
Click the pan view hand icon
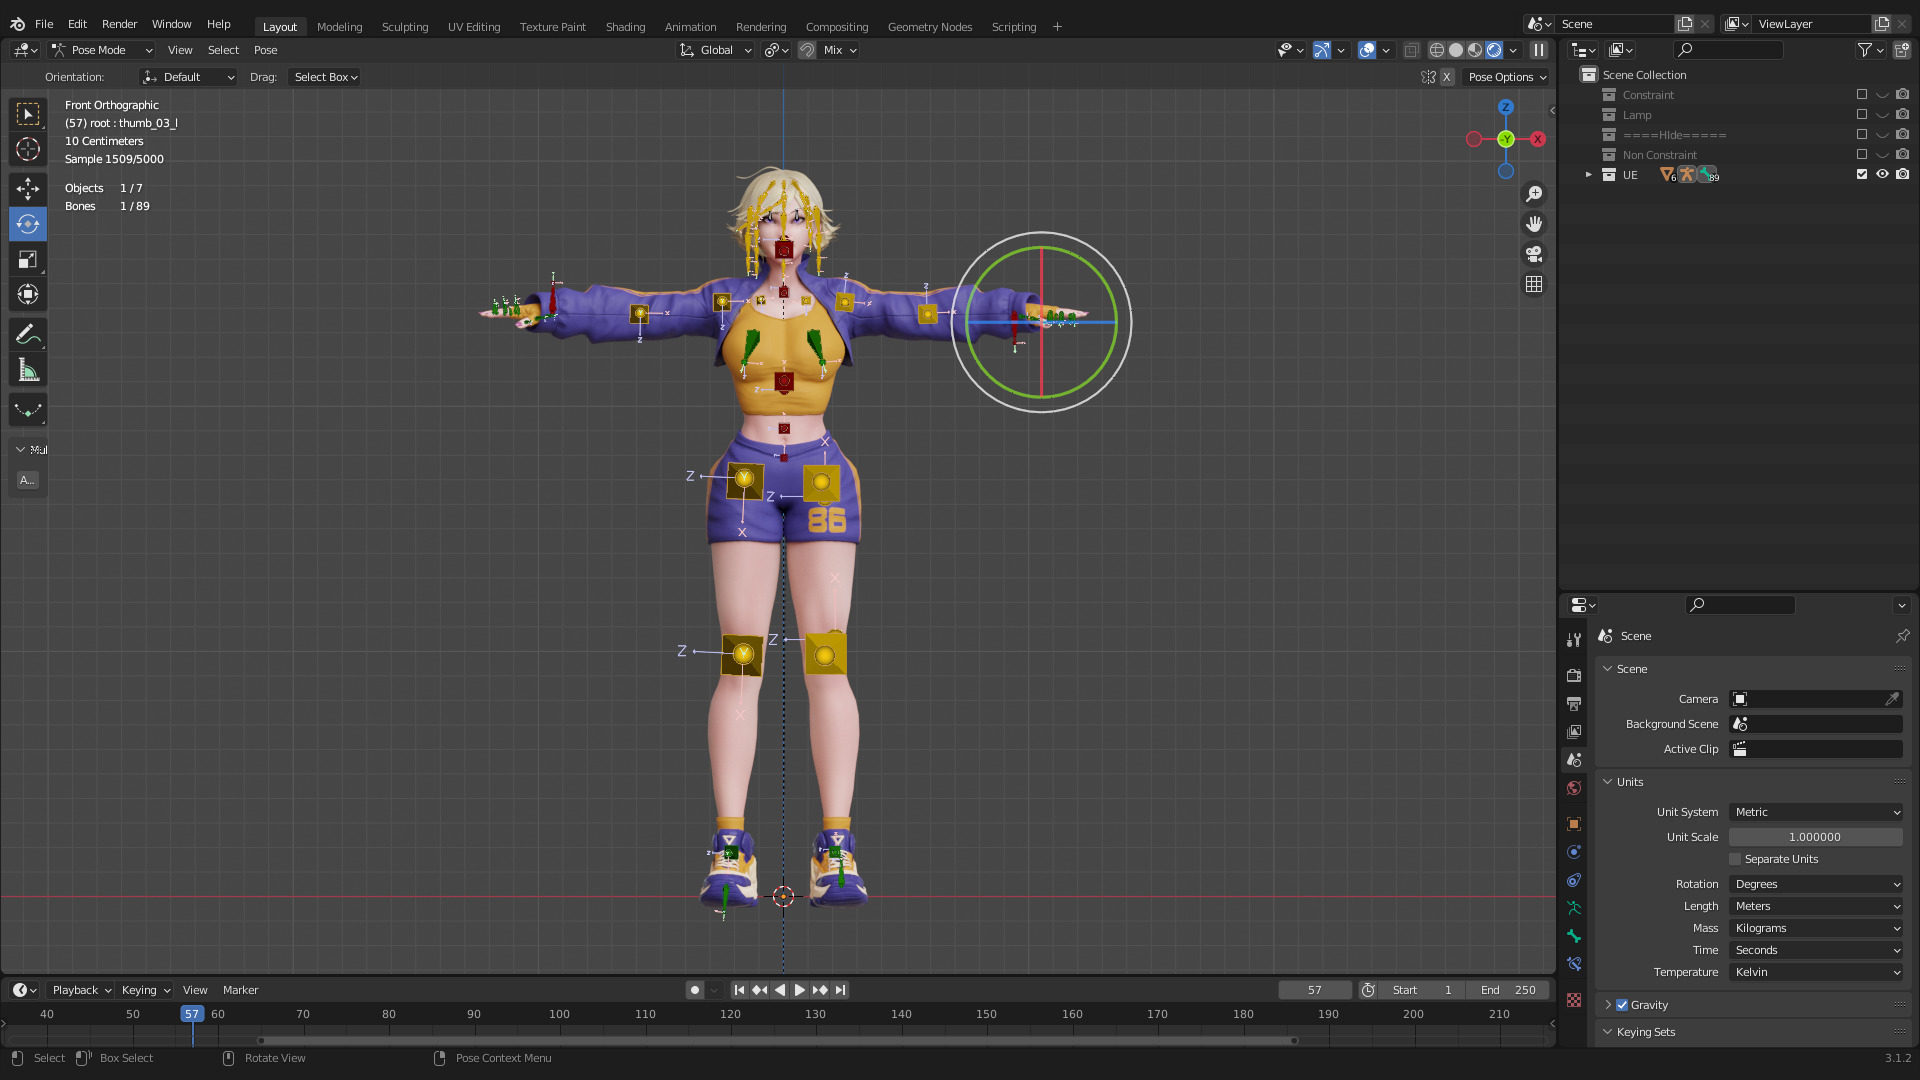pos(1534,224)
